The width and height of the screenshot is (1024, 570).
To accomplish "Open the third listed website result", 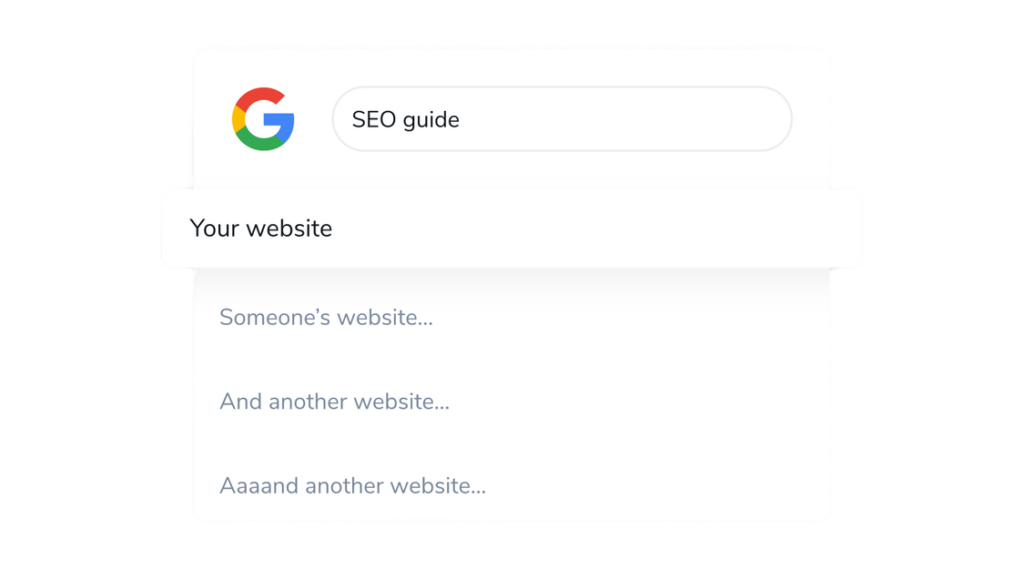I will pyautogui.click(x=334, y=402).
